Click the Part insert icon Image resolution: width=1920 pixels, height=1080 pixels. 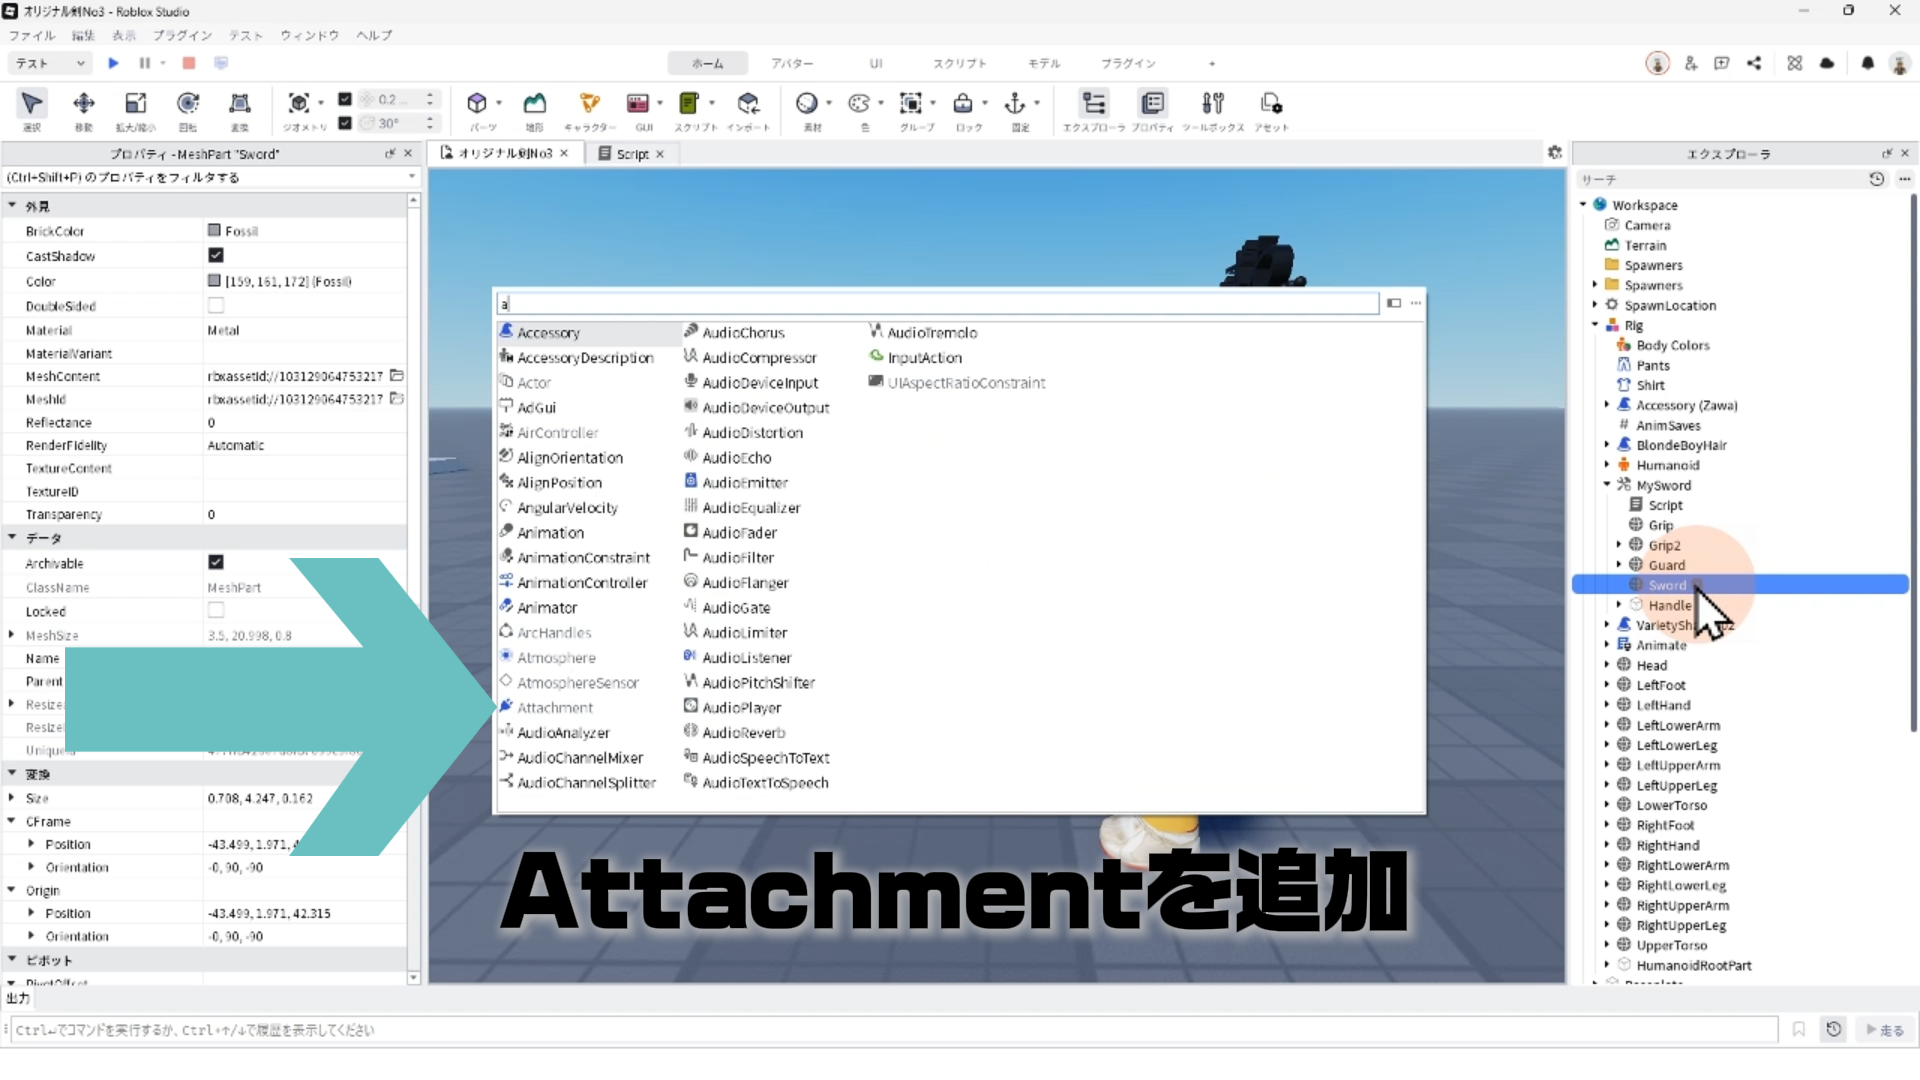[x=477, y=103]
